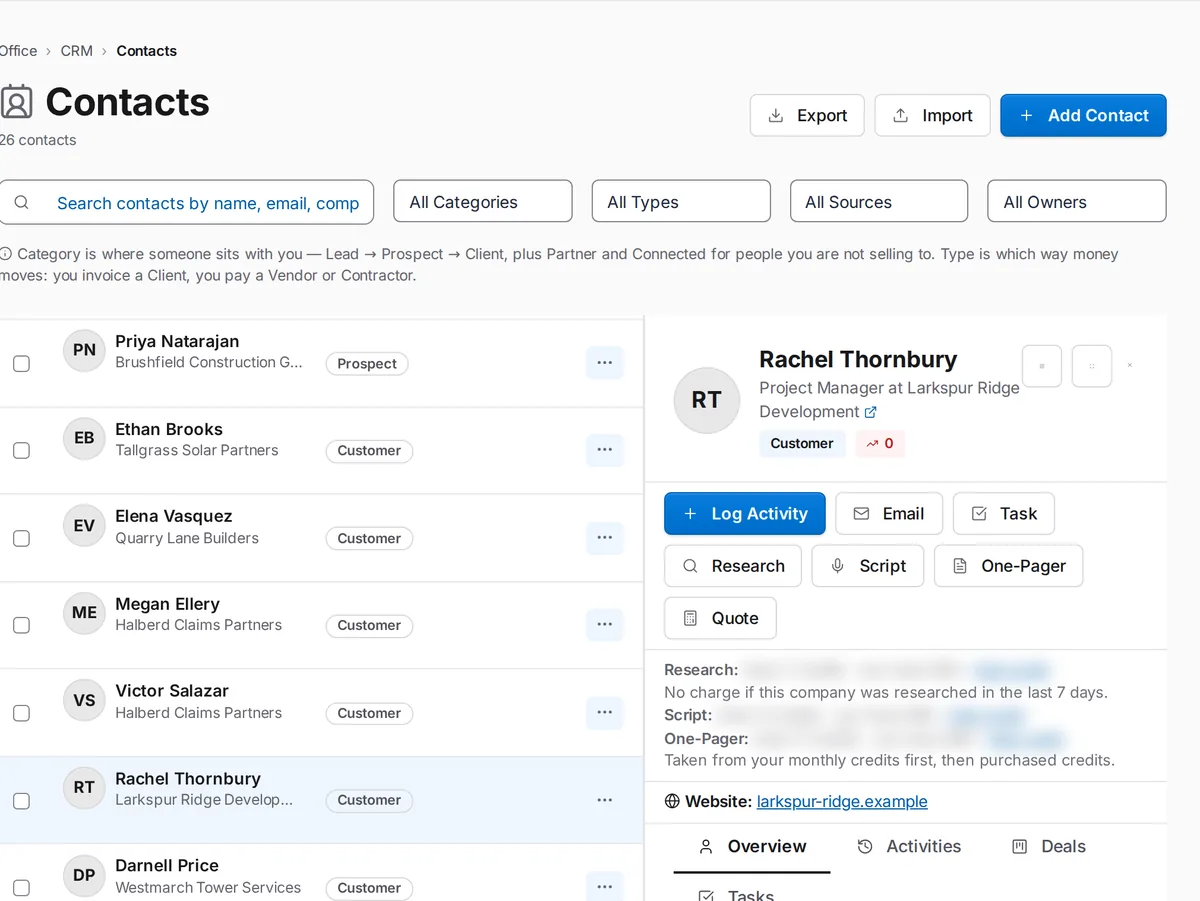This screenshot has height=901, width=1200.
Task: Tick the Elena Vasquez checkbox
Action: pos(21,538)
